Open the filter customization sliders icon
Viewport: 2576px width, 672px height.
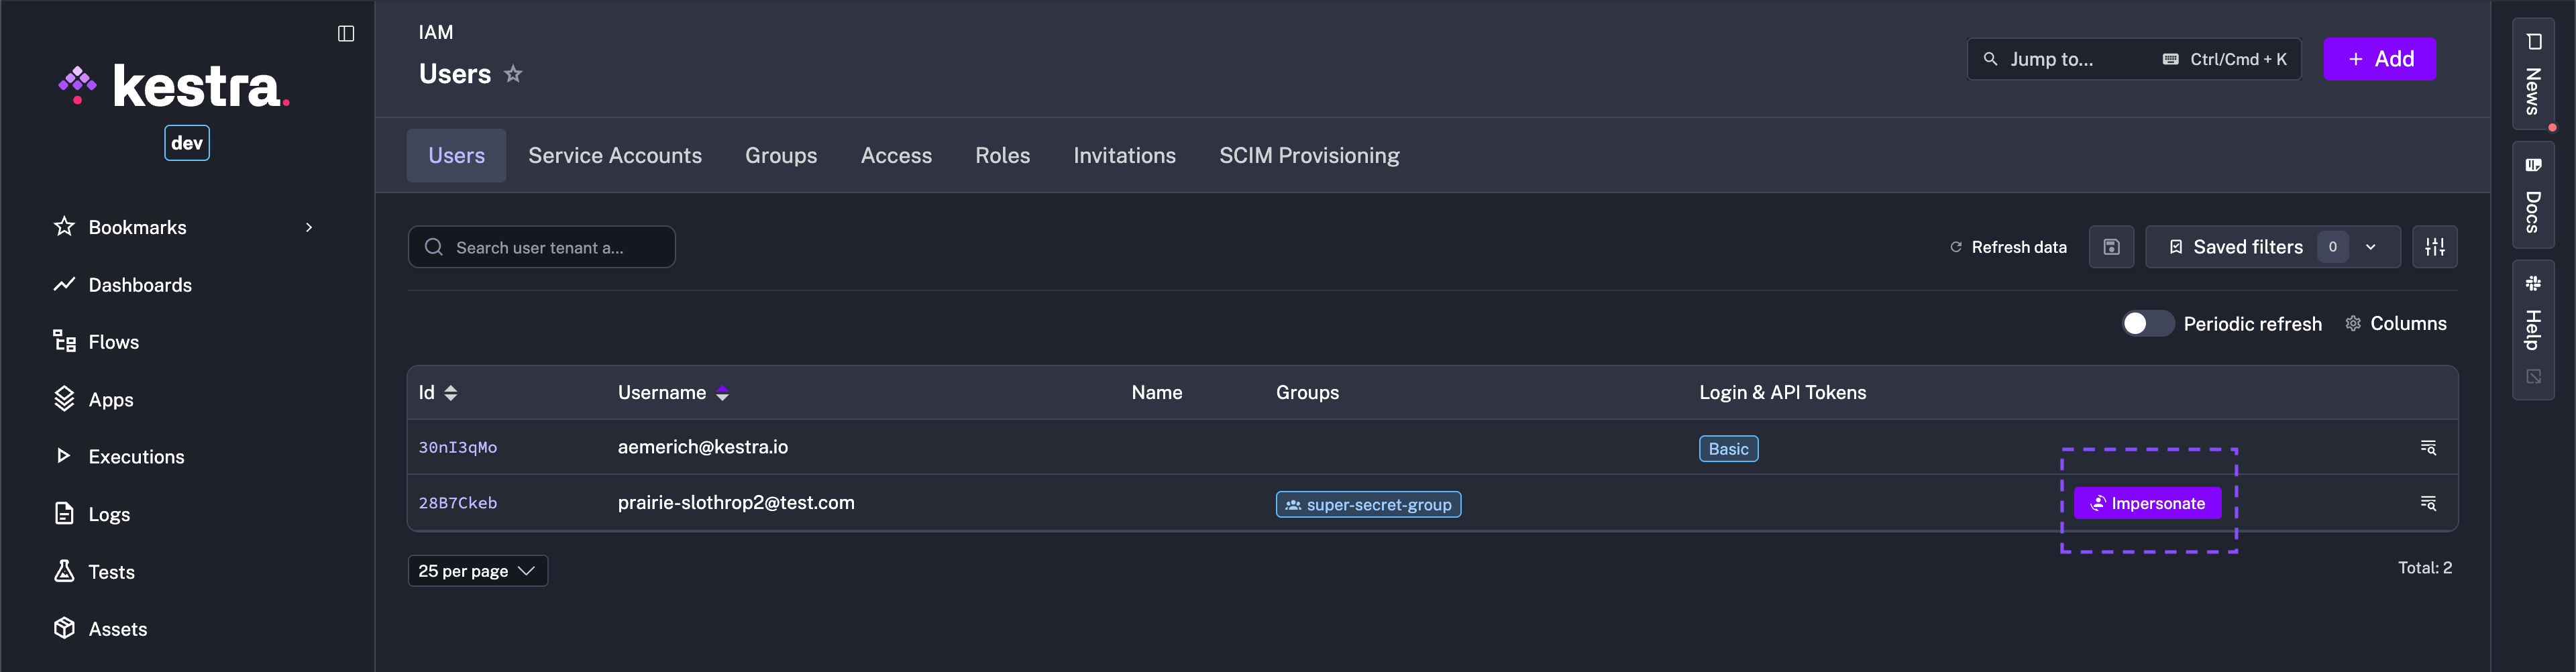[x=2434, y=247]
